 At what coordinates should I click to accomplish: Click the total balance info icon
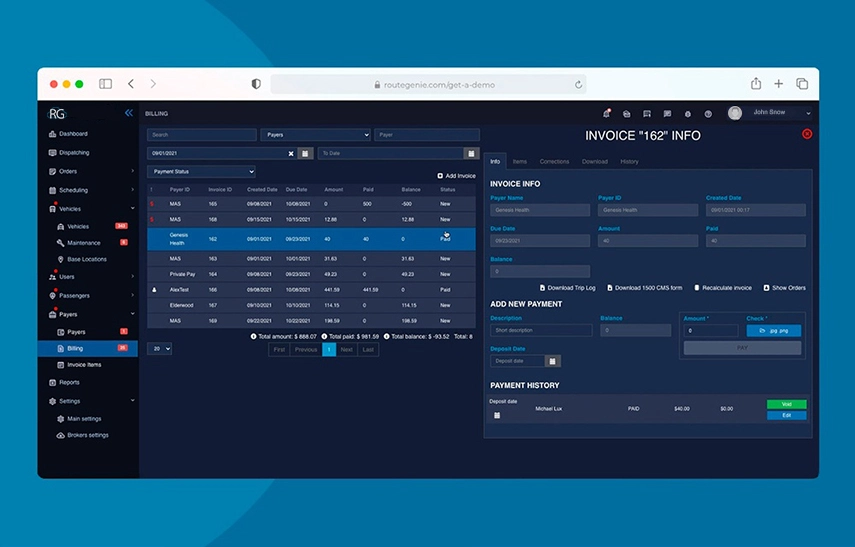coord(387,336)
